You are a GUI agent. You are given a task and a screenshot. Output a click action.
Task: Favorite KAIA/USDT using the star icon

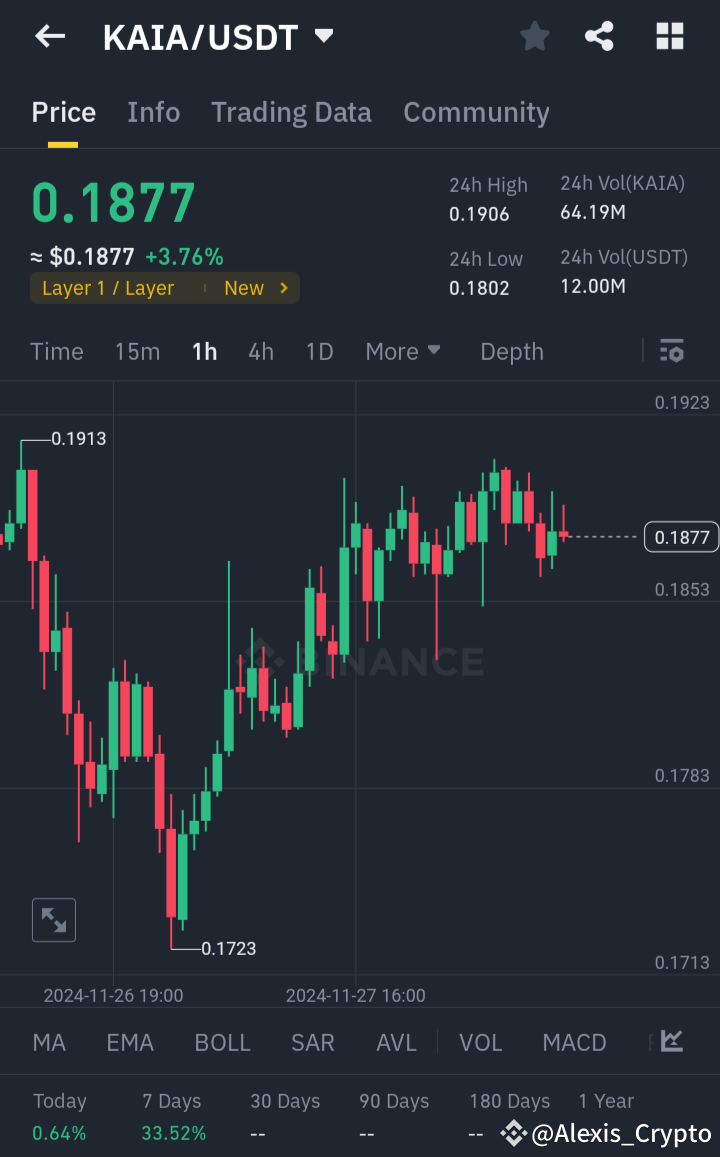point(534,36)
